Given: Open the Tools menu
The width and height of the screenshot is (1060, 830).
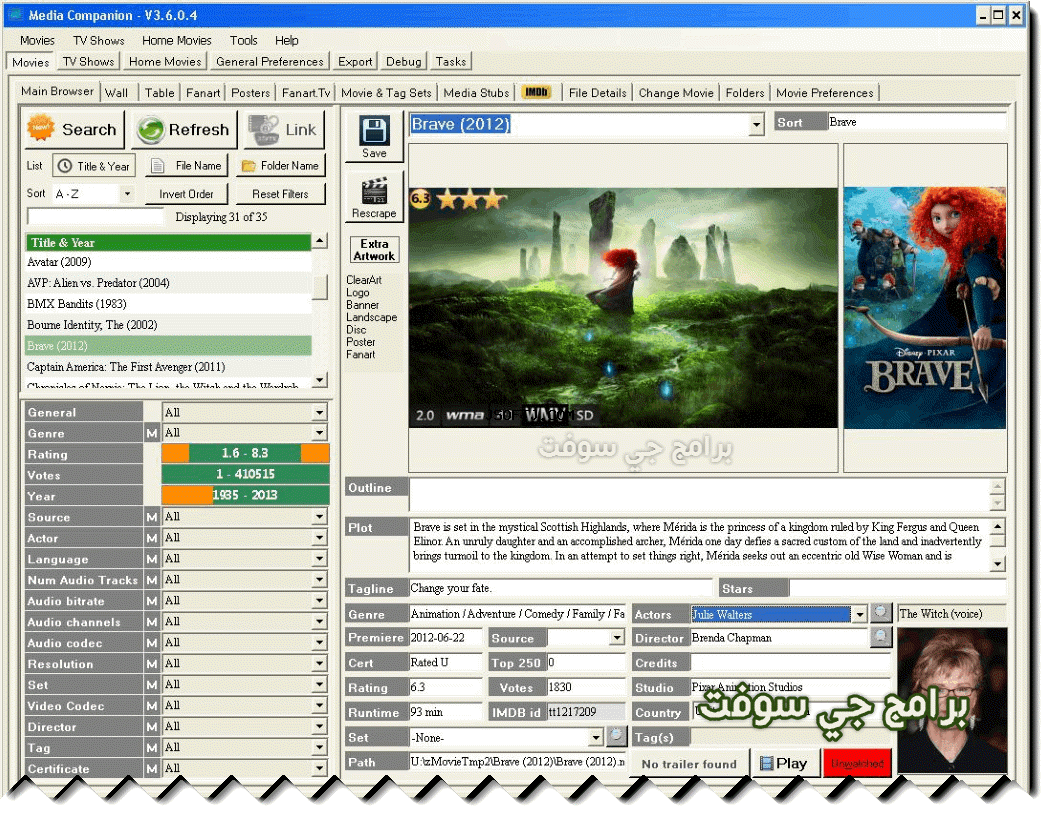Looking at the screenshot, I should coord(243,41).
